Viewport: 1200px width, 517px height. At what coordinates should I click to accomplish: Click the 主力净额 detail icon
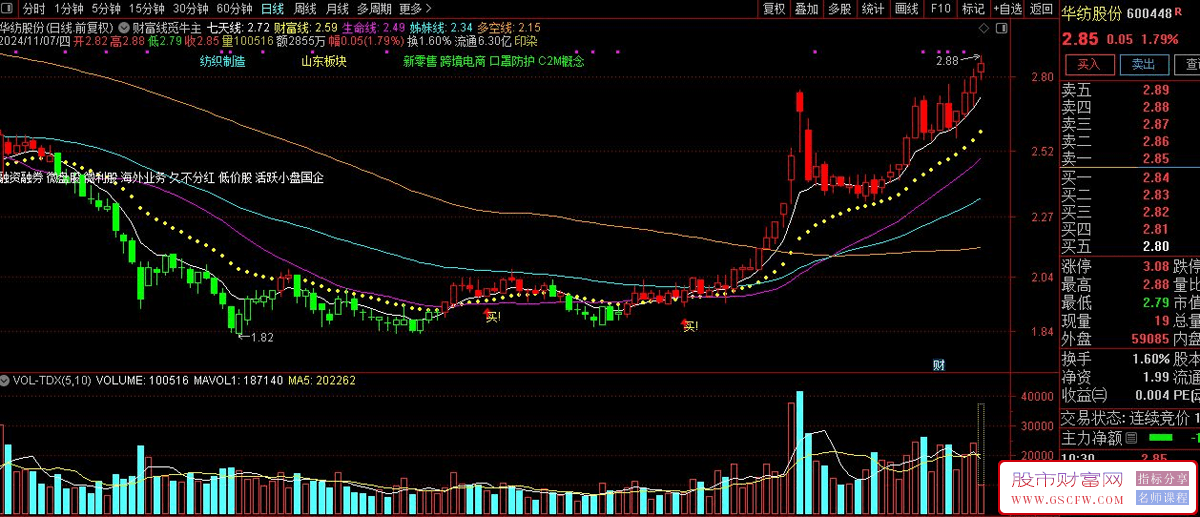1132,437
